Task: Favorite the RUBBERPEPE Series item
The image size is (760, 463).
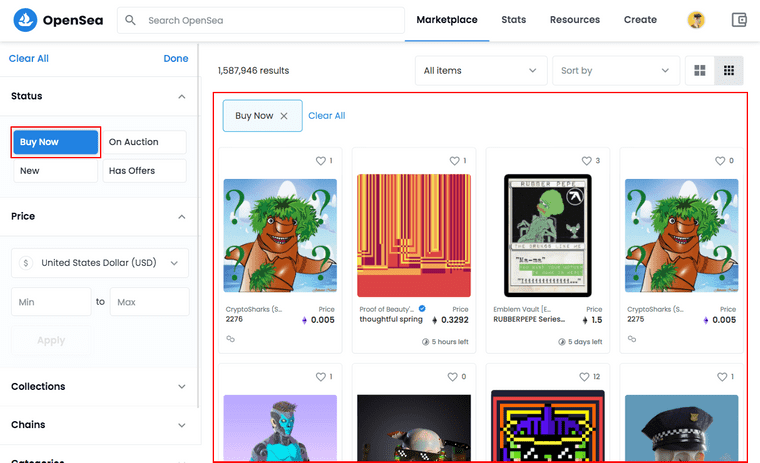Action: click(586, 160)
